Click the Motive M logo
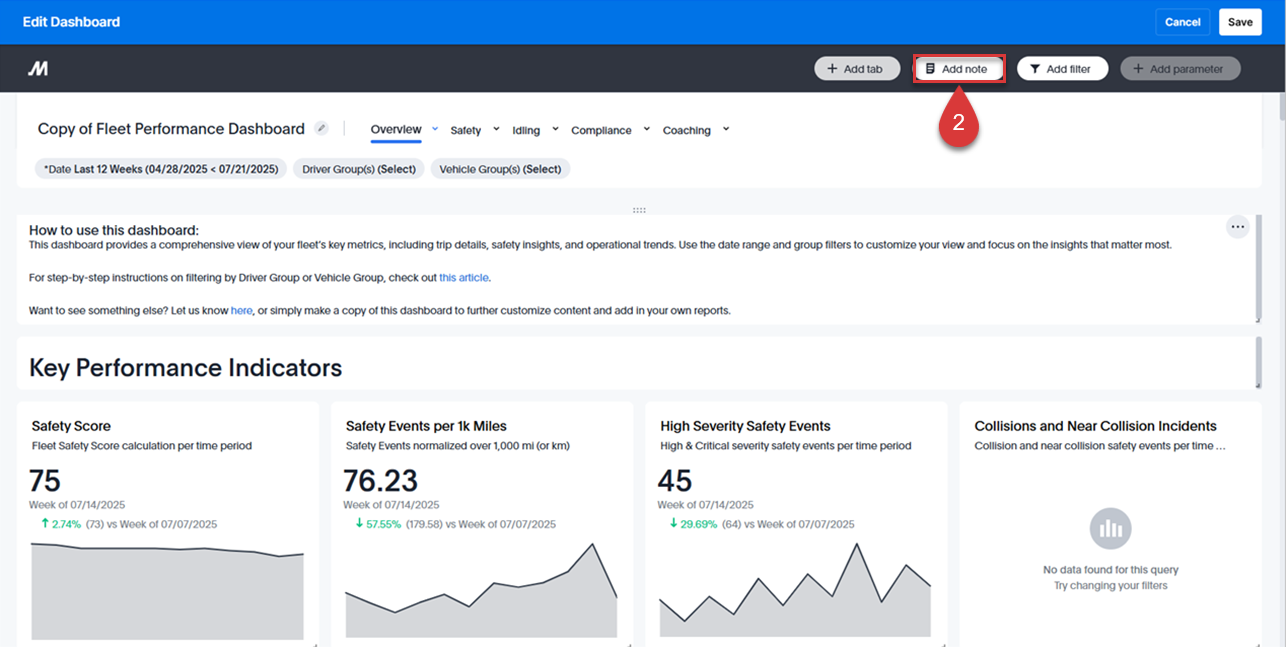1286x647 pixels. tap(39, 68)
